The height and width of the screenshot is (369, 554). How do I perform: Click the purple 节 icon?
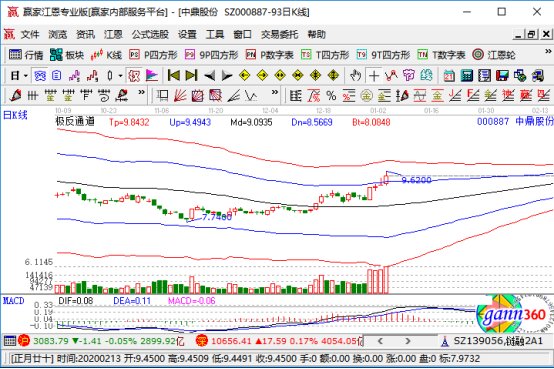click(x=409, y=76)
